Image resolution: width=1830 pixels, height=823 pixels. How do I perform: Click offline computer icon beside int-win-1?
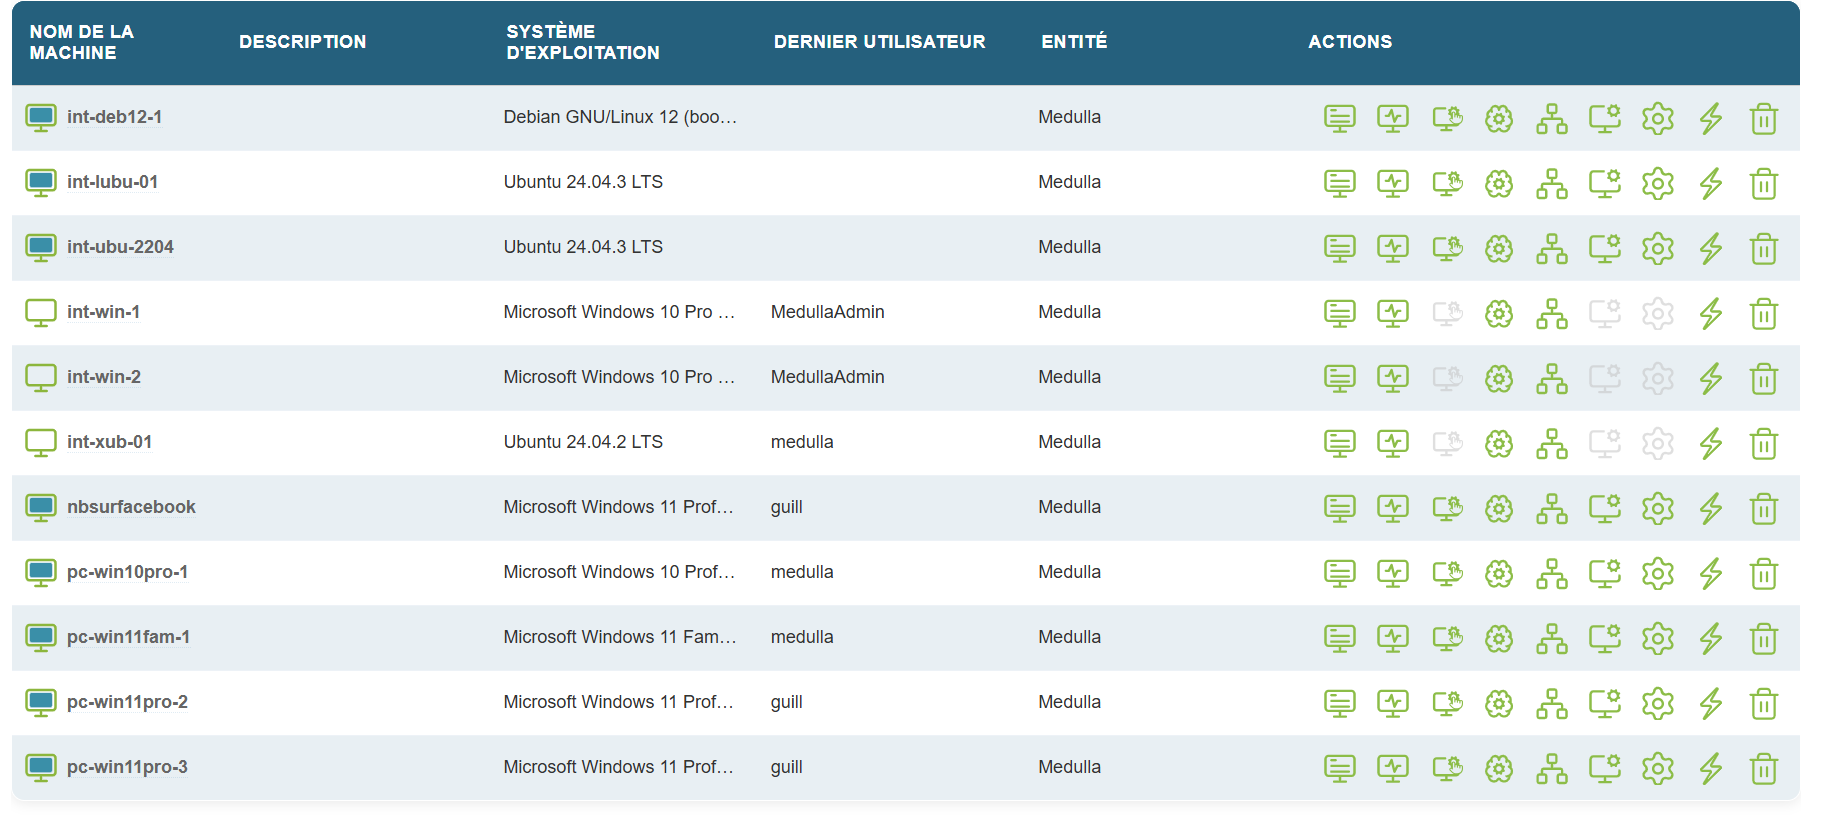41,313
